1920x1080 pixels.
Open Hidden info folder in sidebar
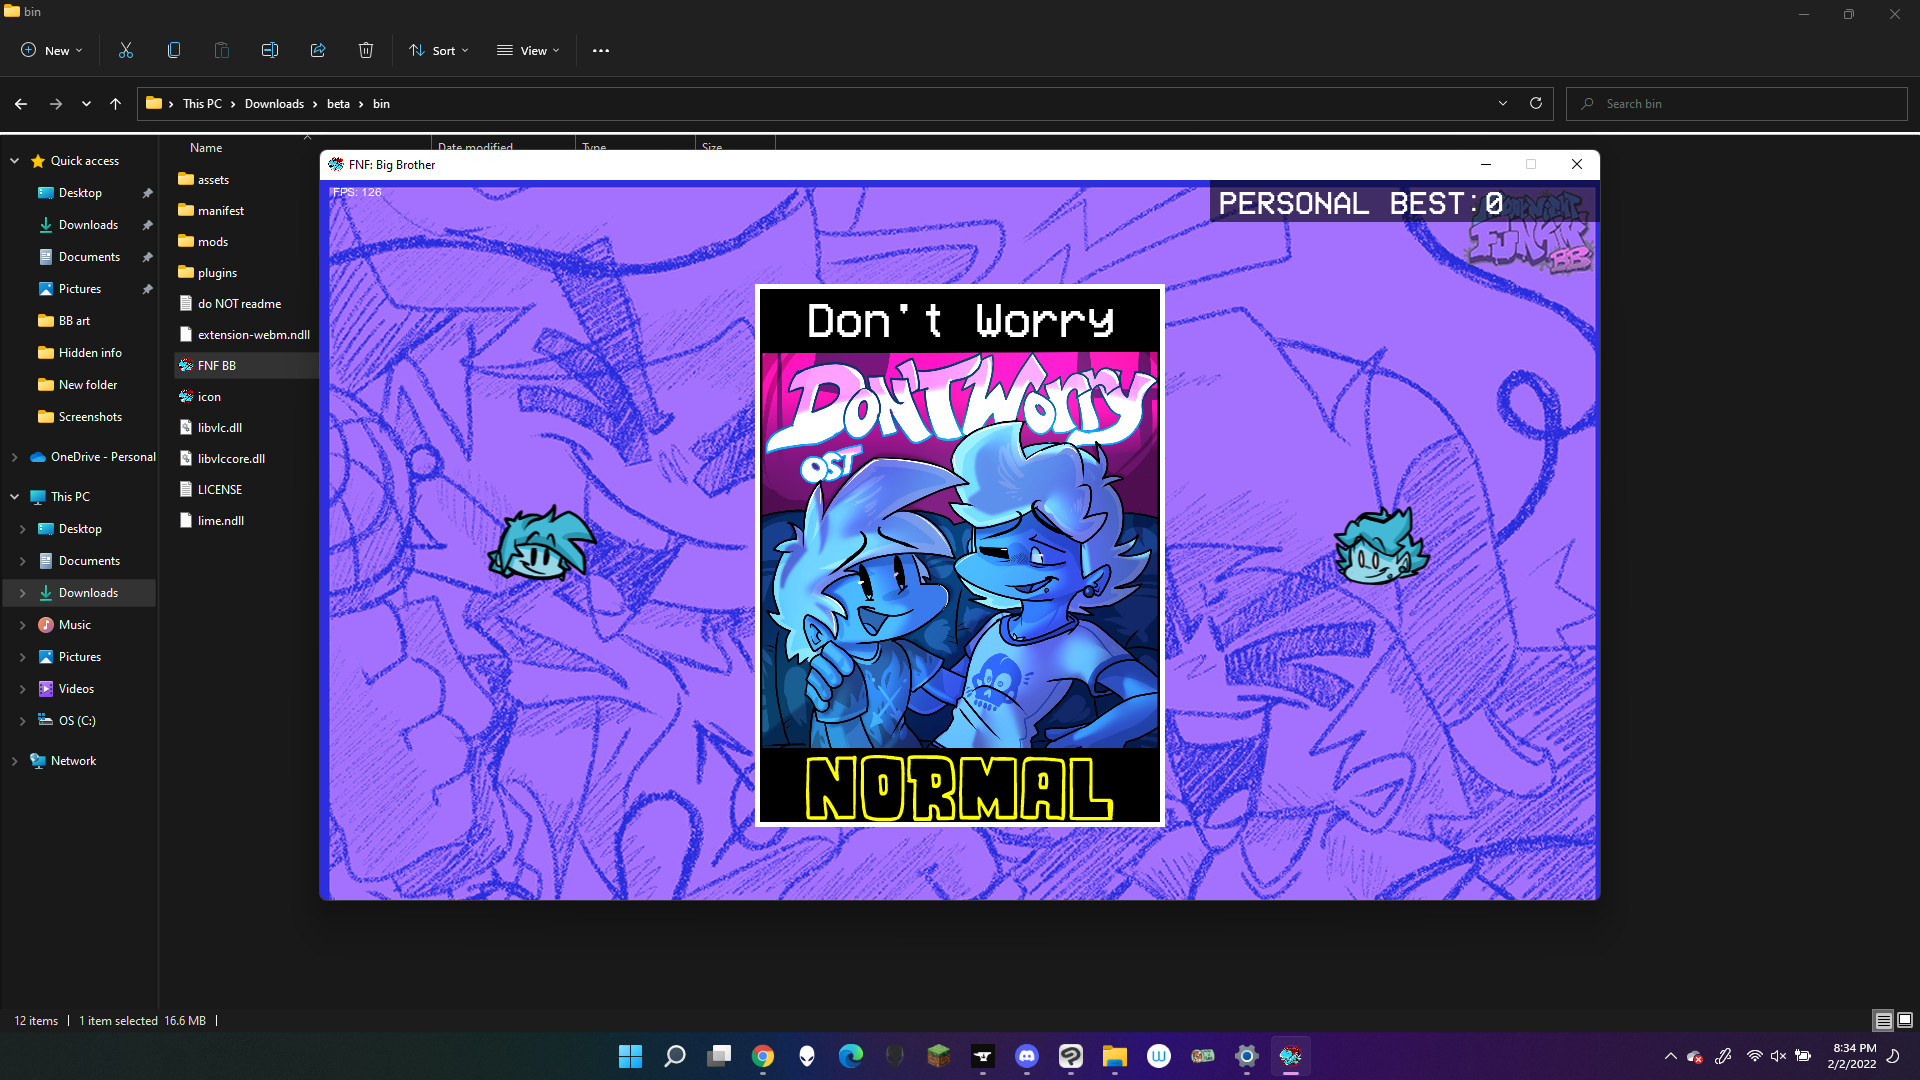tap(90, 353)
